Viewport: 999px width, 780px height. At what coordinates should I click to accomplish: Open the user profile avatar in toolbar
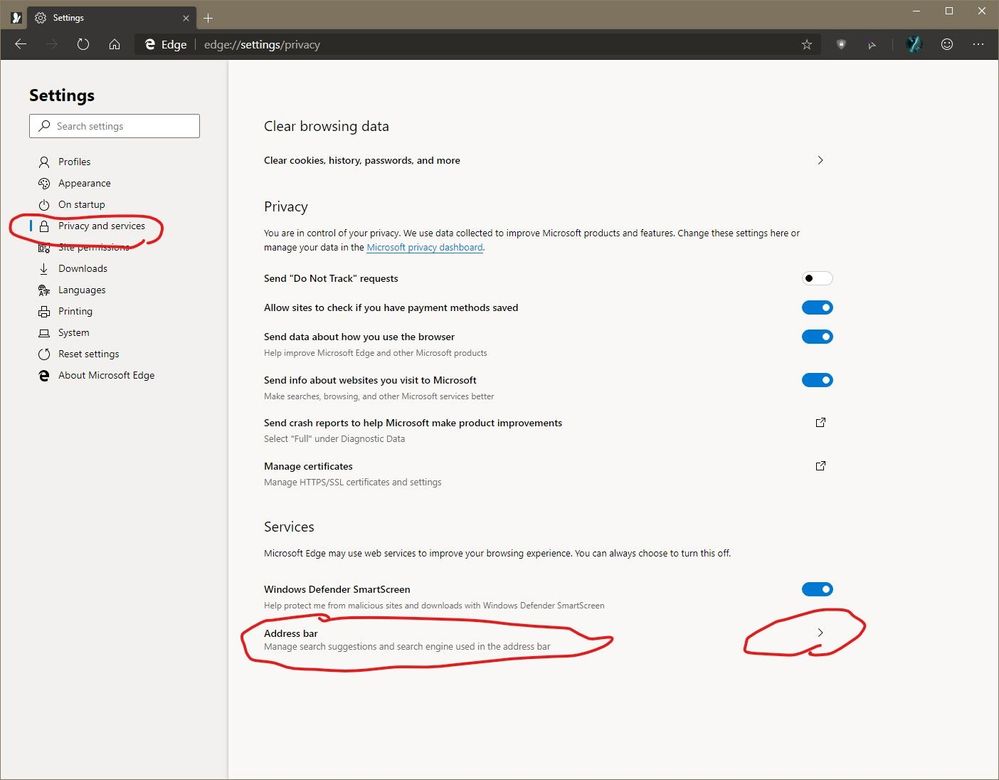click(x=914, y=44)
